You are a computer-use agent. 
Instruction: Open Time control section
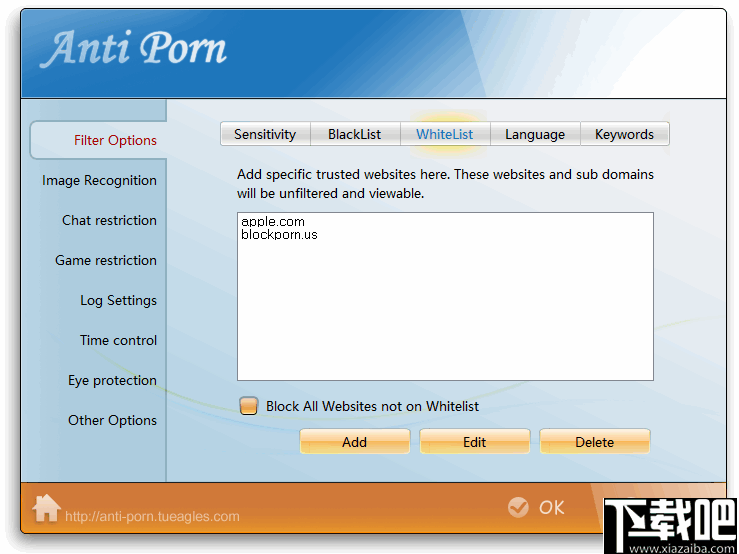(118, 340)
